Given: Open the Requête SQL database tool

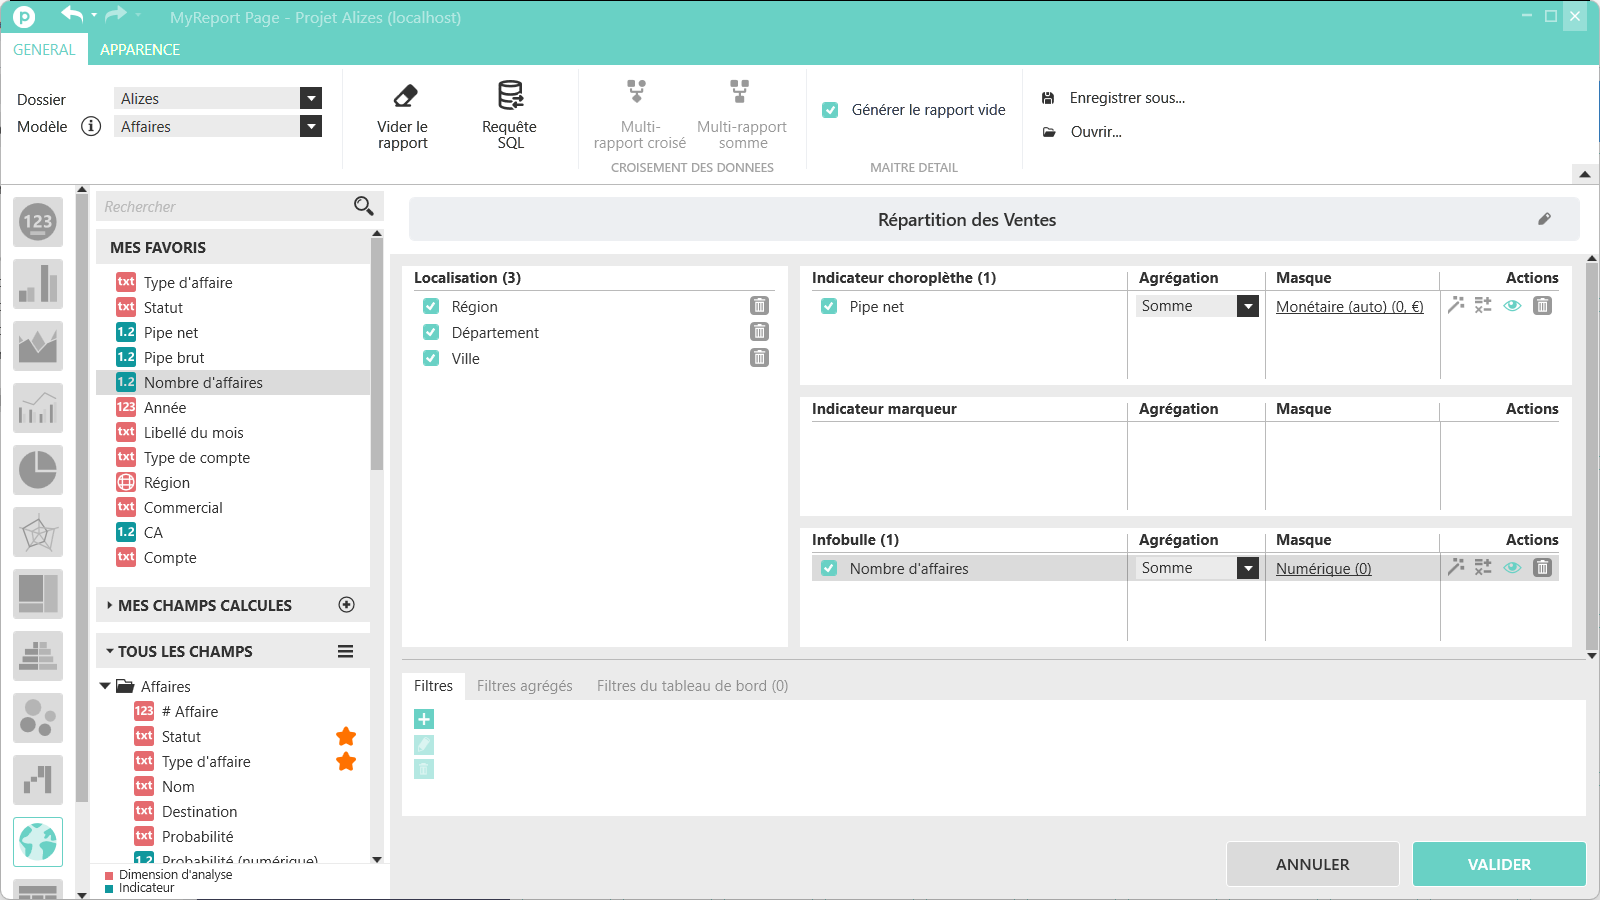Looking at the screenshot, I should click(510, 96).
